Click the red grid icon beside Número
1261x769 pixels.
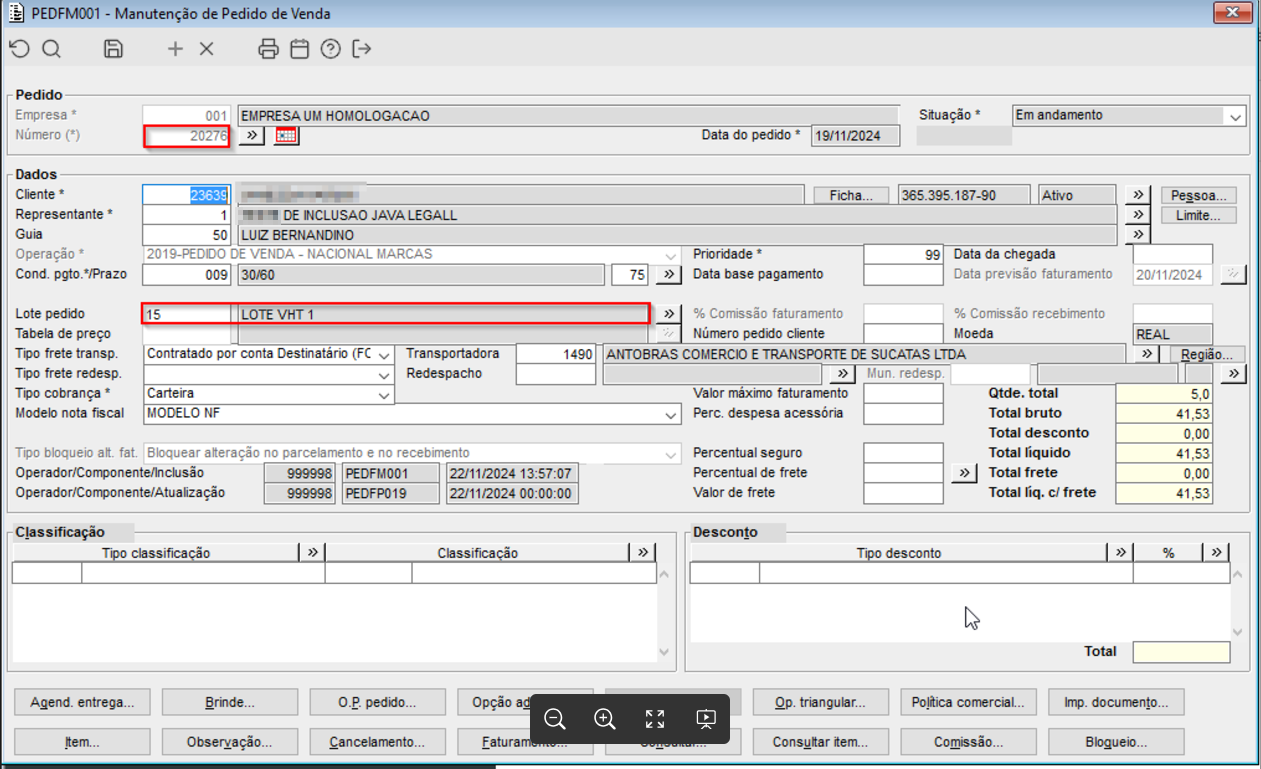(x=286, y=135)
